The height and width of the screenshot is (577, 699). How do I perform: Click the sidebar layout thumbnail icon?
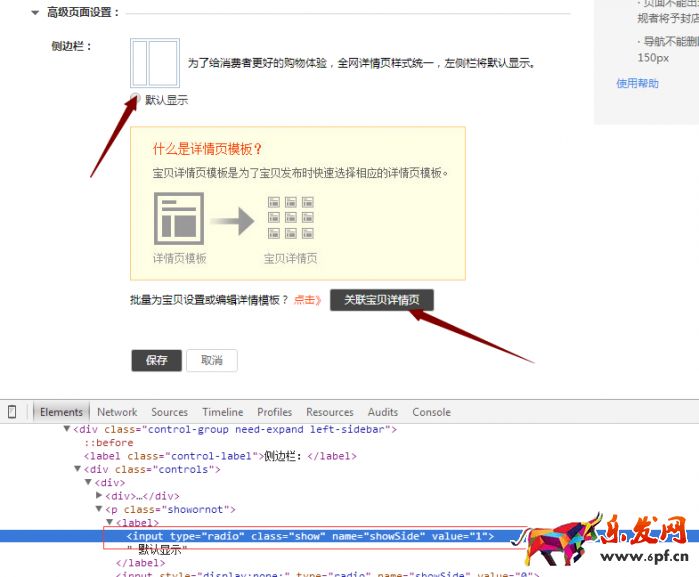click(154, 62)
